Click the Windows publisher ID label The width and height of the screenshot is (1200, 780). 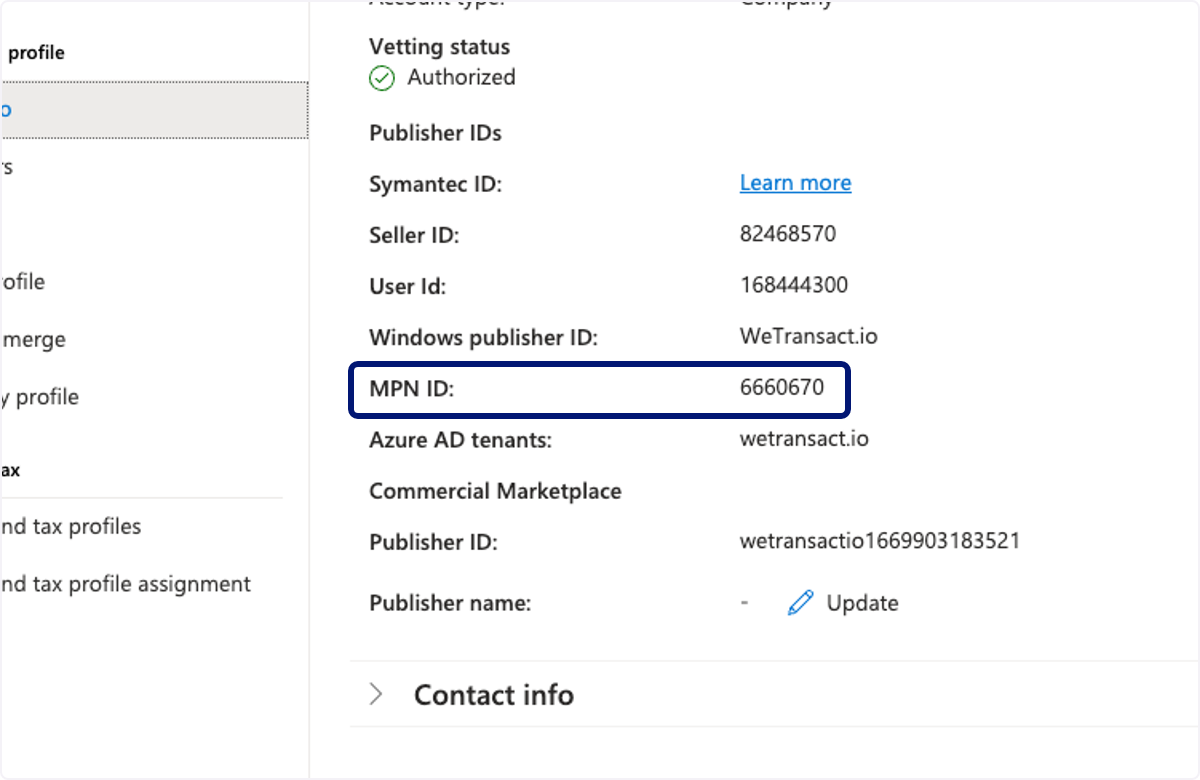point(483,338)
